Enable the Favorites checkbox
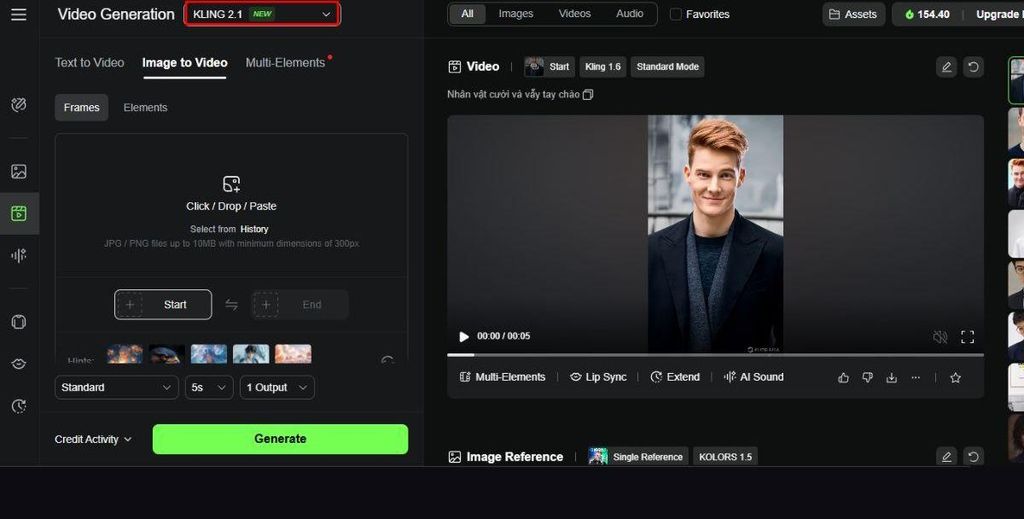The width and height of the screenshot is (1024, 519). point(676,14)
